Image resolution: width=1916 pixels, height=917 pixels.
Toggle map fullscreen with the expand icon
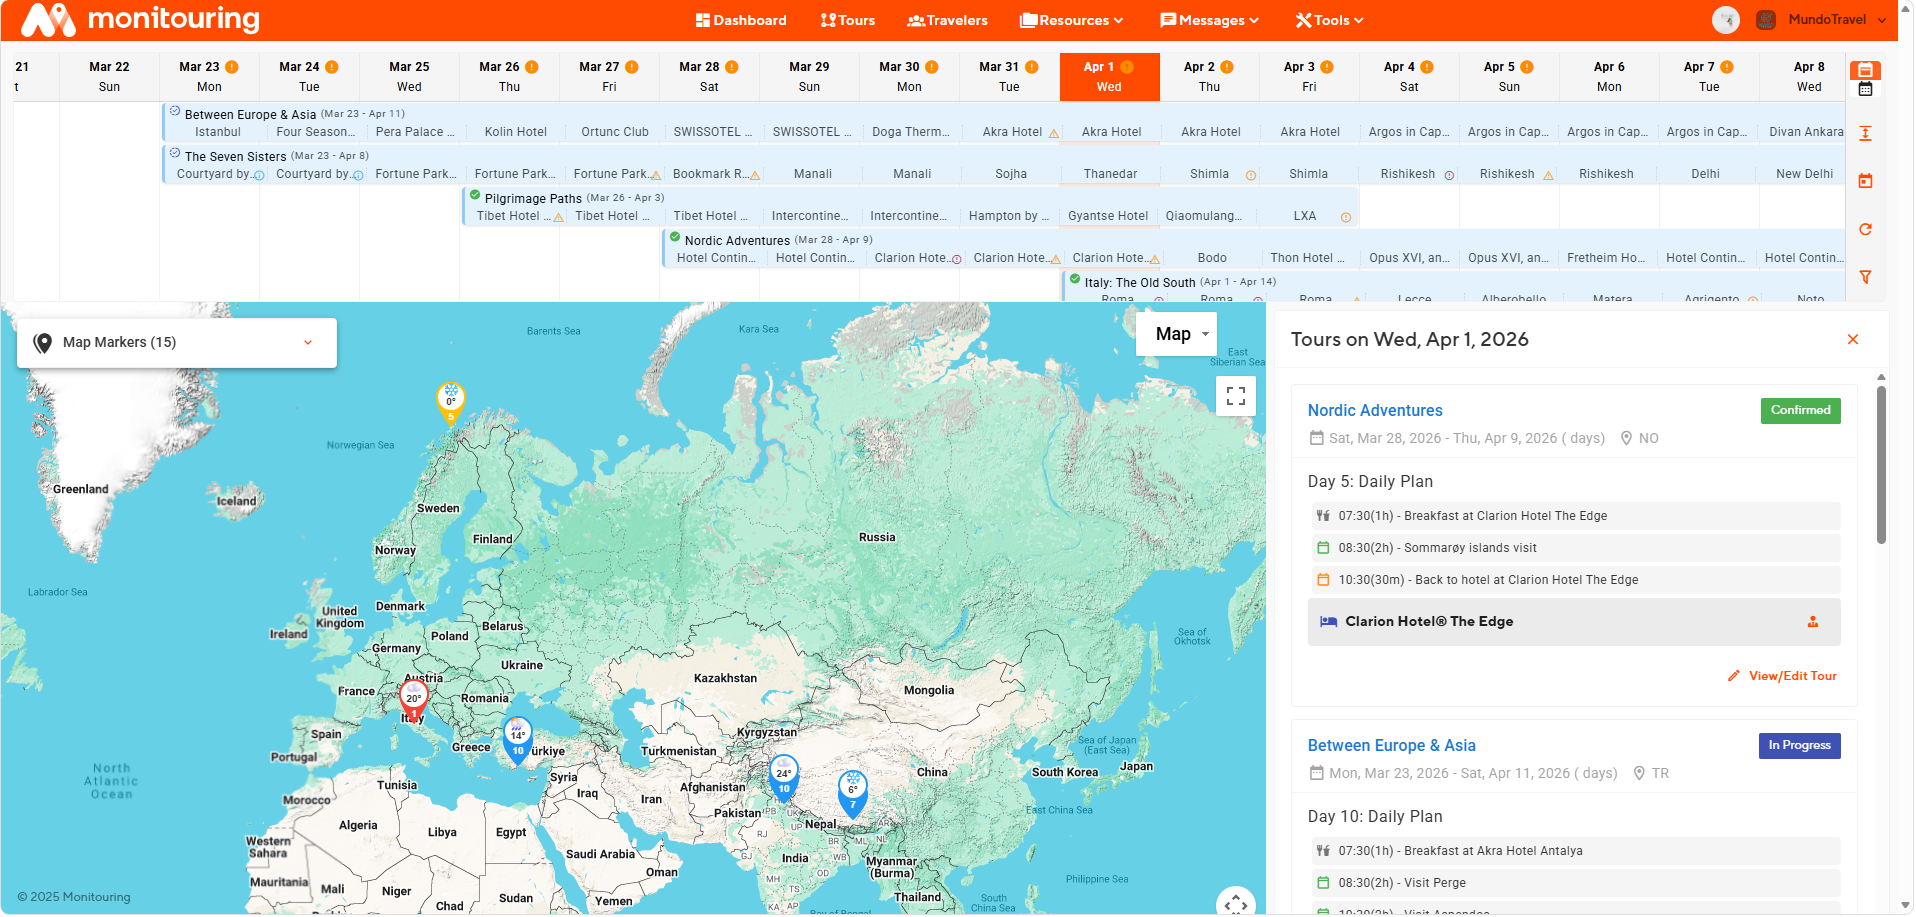pos(1236,396)
